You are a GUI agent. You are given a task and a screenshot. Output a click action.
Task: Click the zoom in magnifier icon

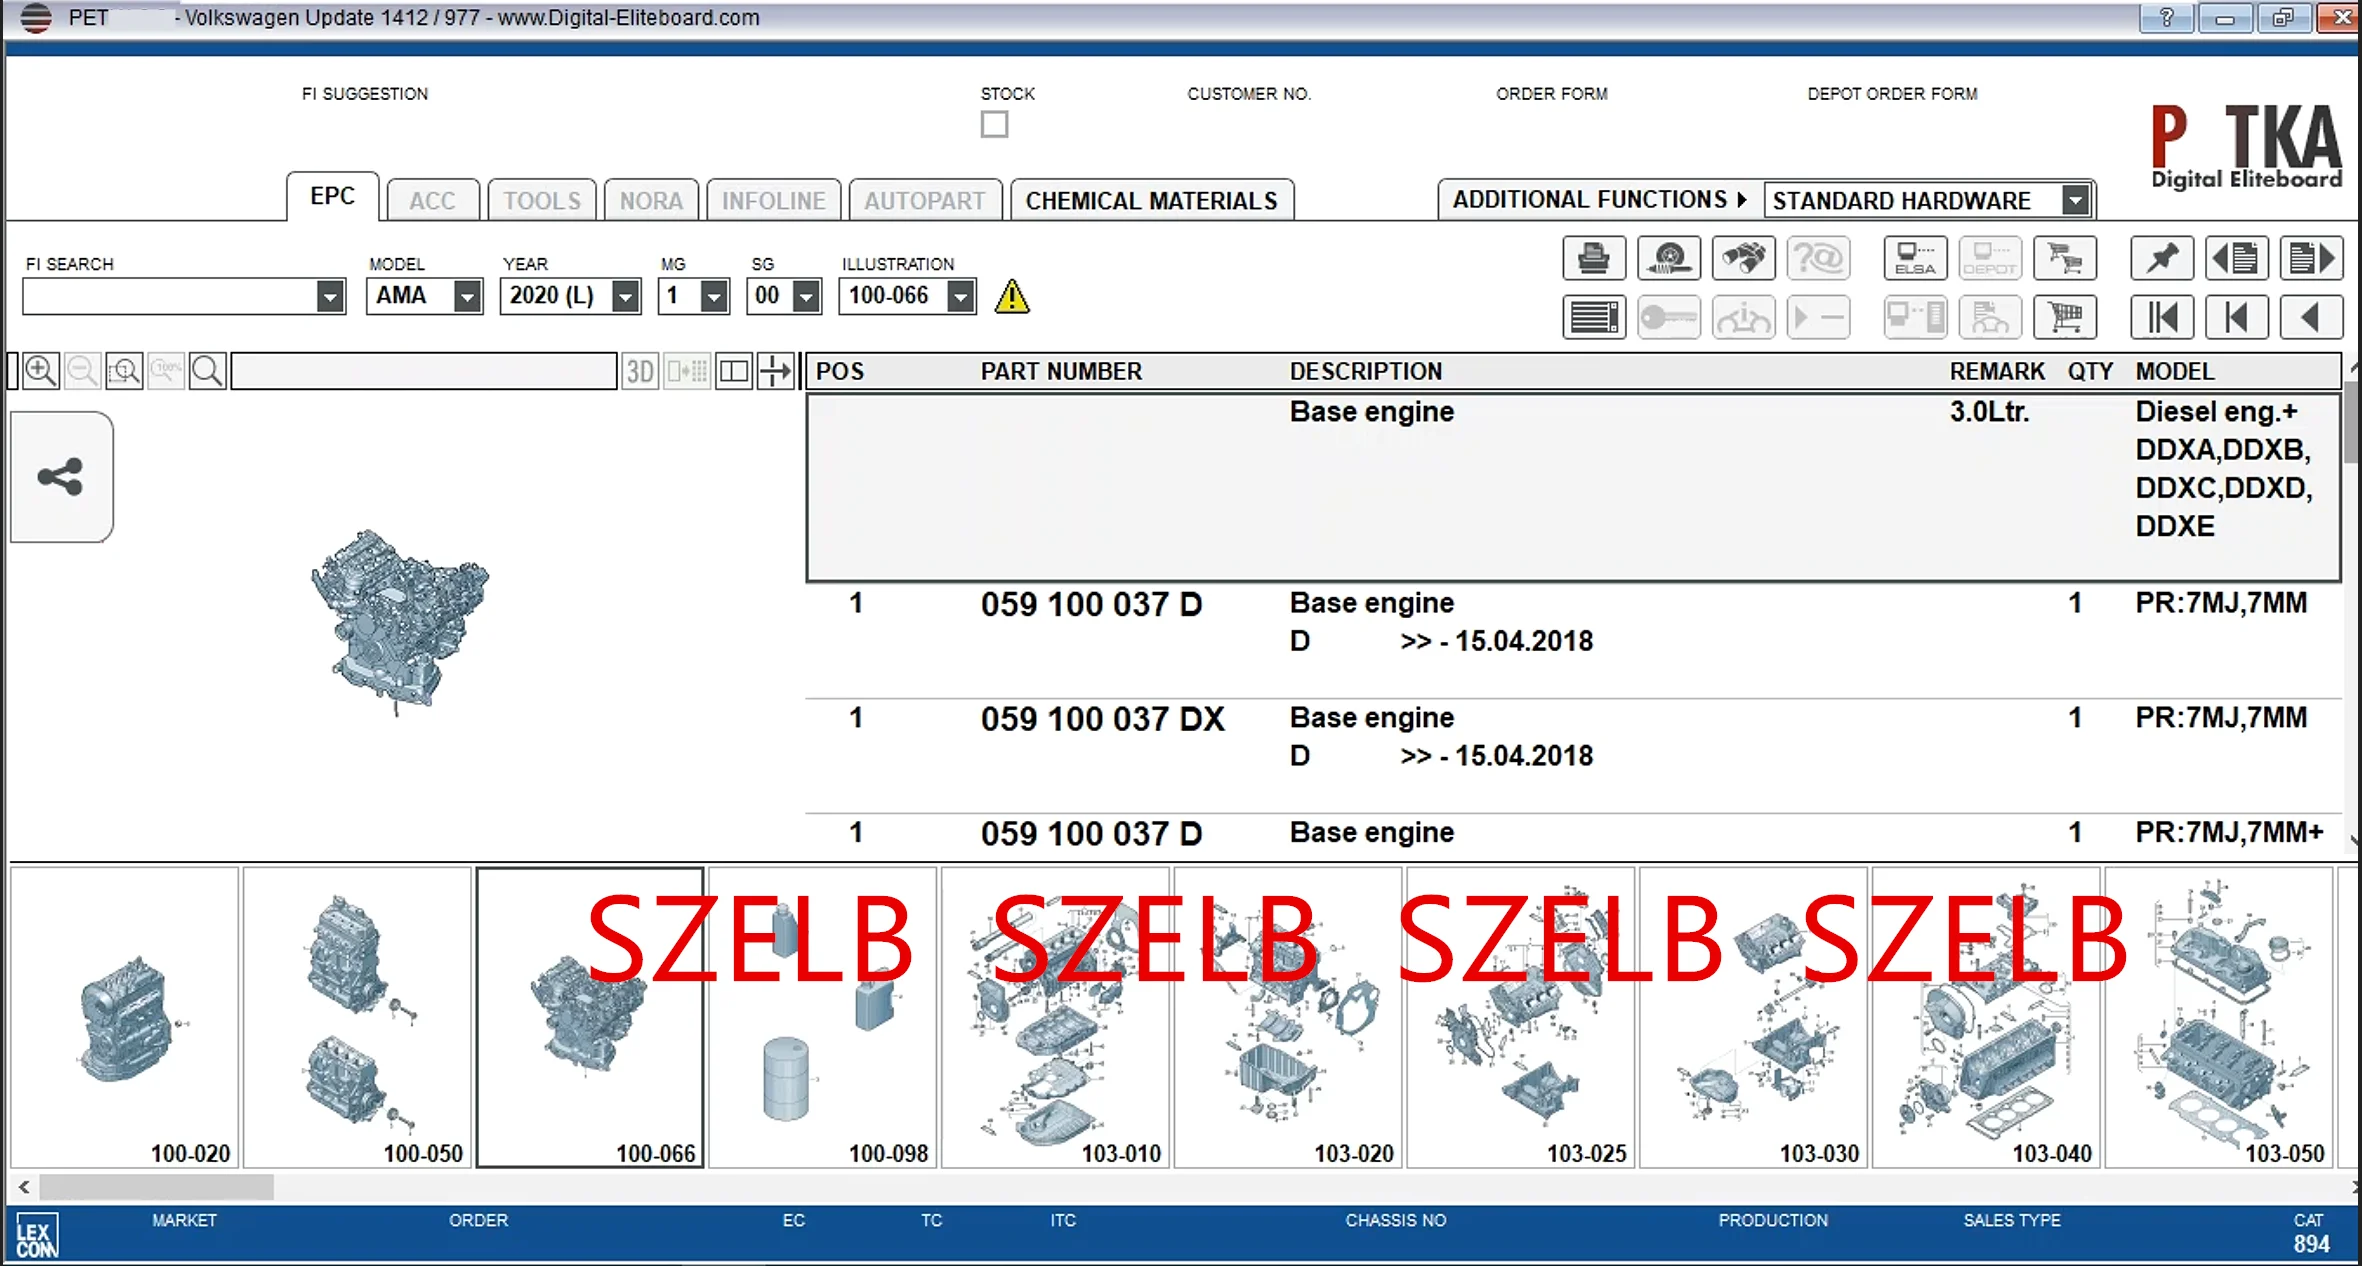coord(40,371)
